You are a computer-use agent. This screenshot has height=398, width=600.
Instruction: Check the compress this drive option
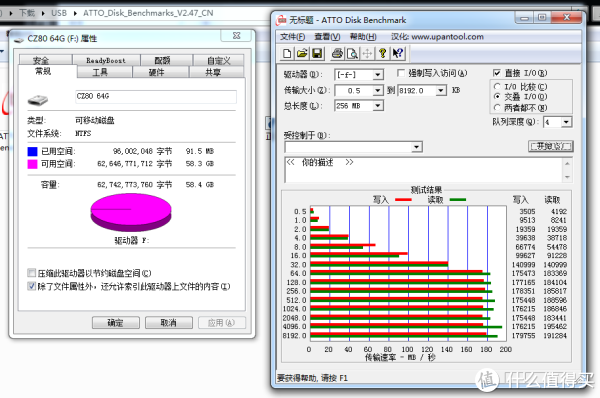(x=31, y=273)
